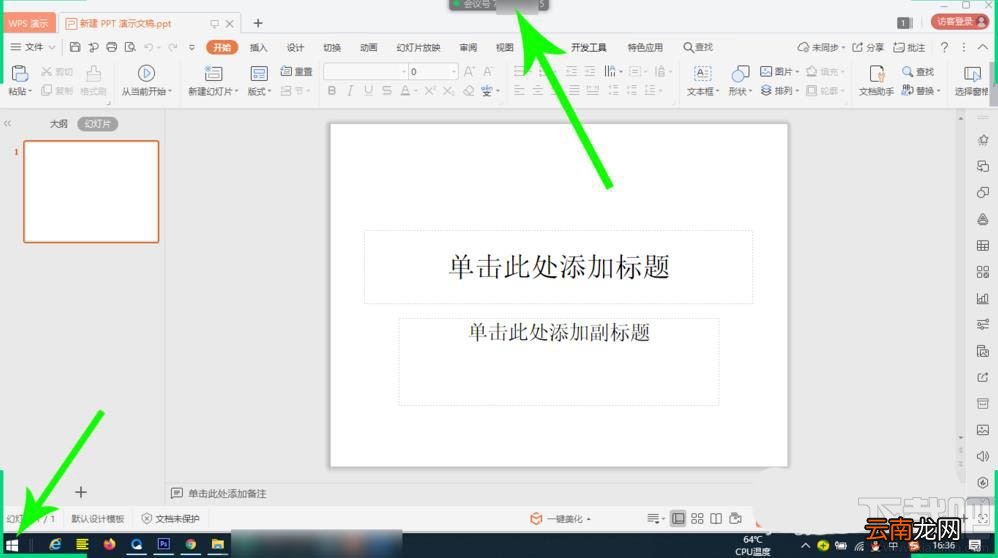
Task: Expand the quick access toolbar customize arrow
Action: coord(192,47)
